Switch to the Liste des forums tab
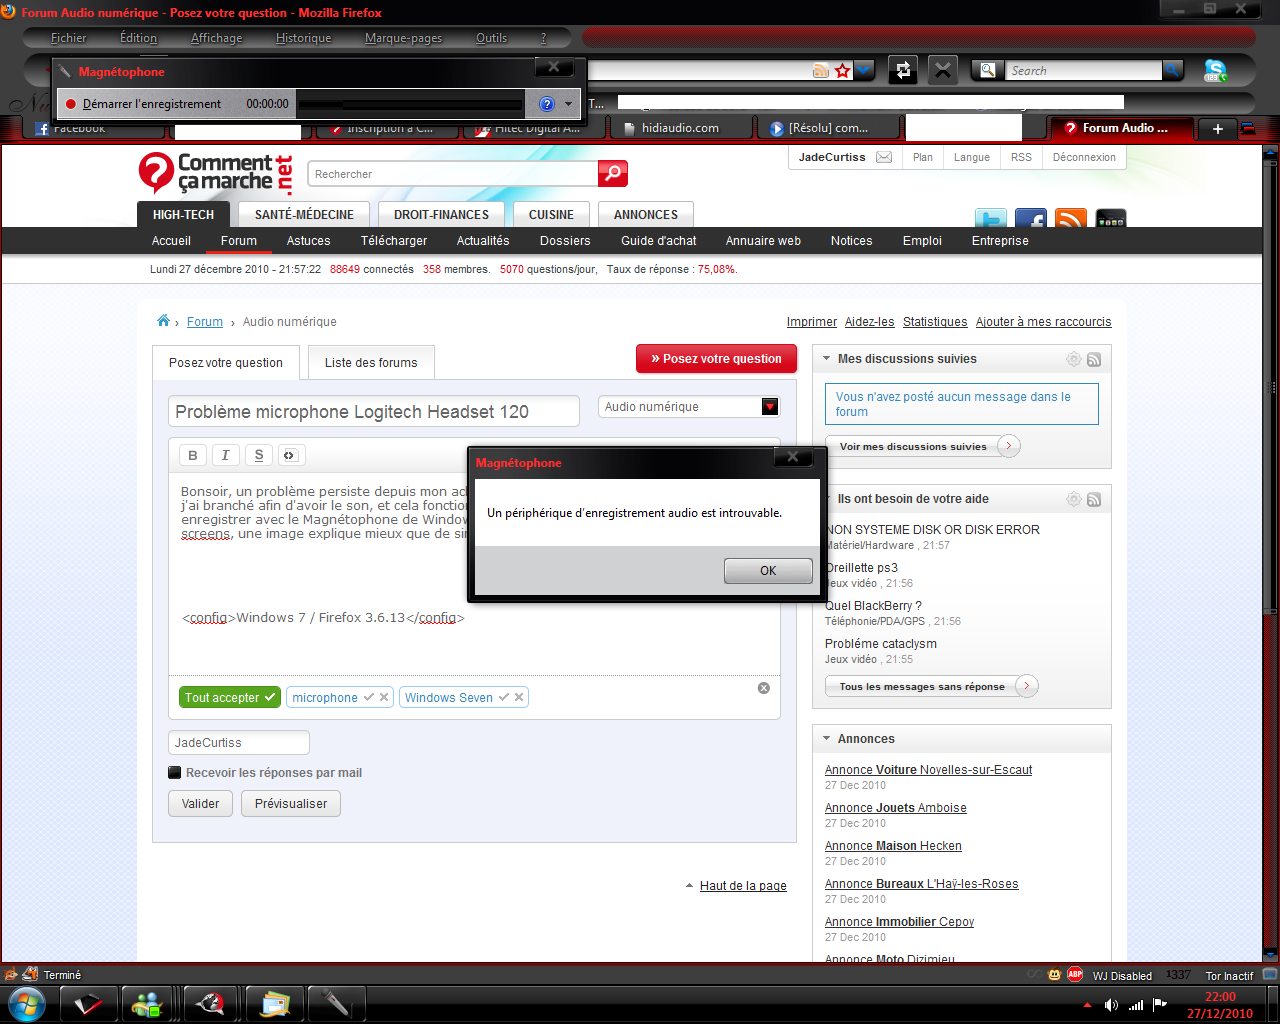Image resolution: width=1280 pixels, height=1024 pixels. pyautogui.click(x=371, y=362)
